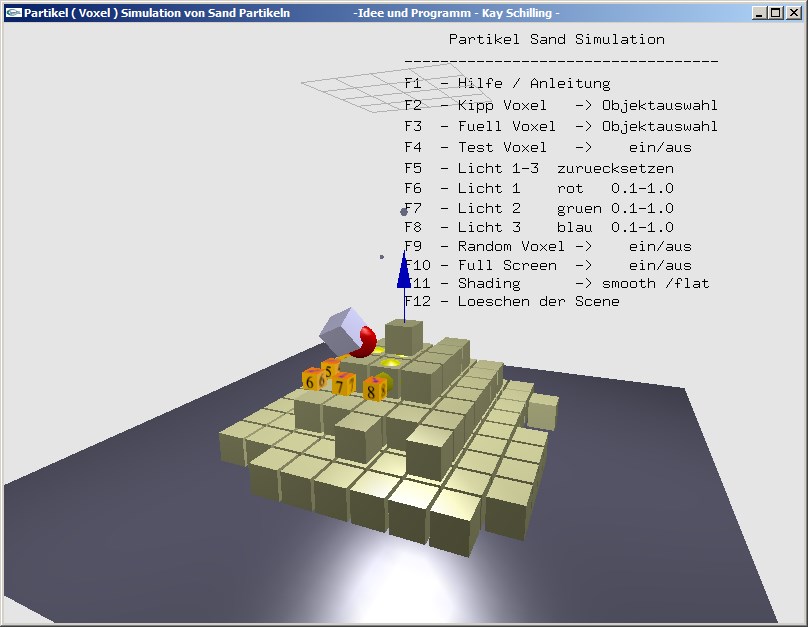The height and width of the screenshot is (627, 808).
Task: Select the orange cube numbered 7
Action: (343, 384)
